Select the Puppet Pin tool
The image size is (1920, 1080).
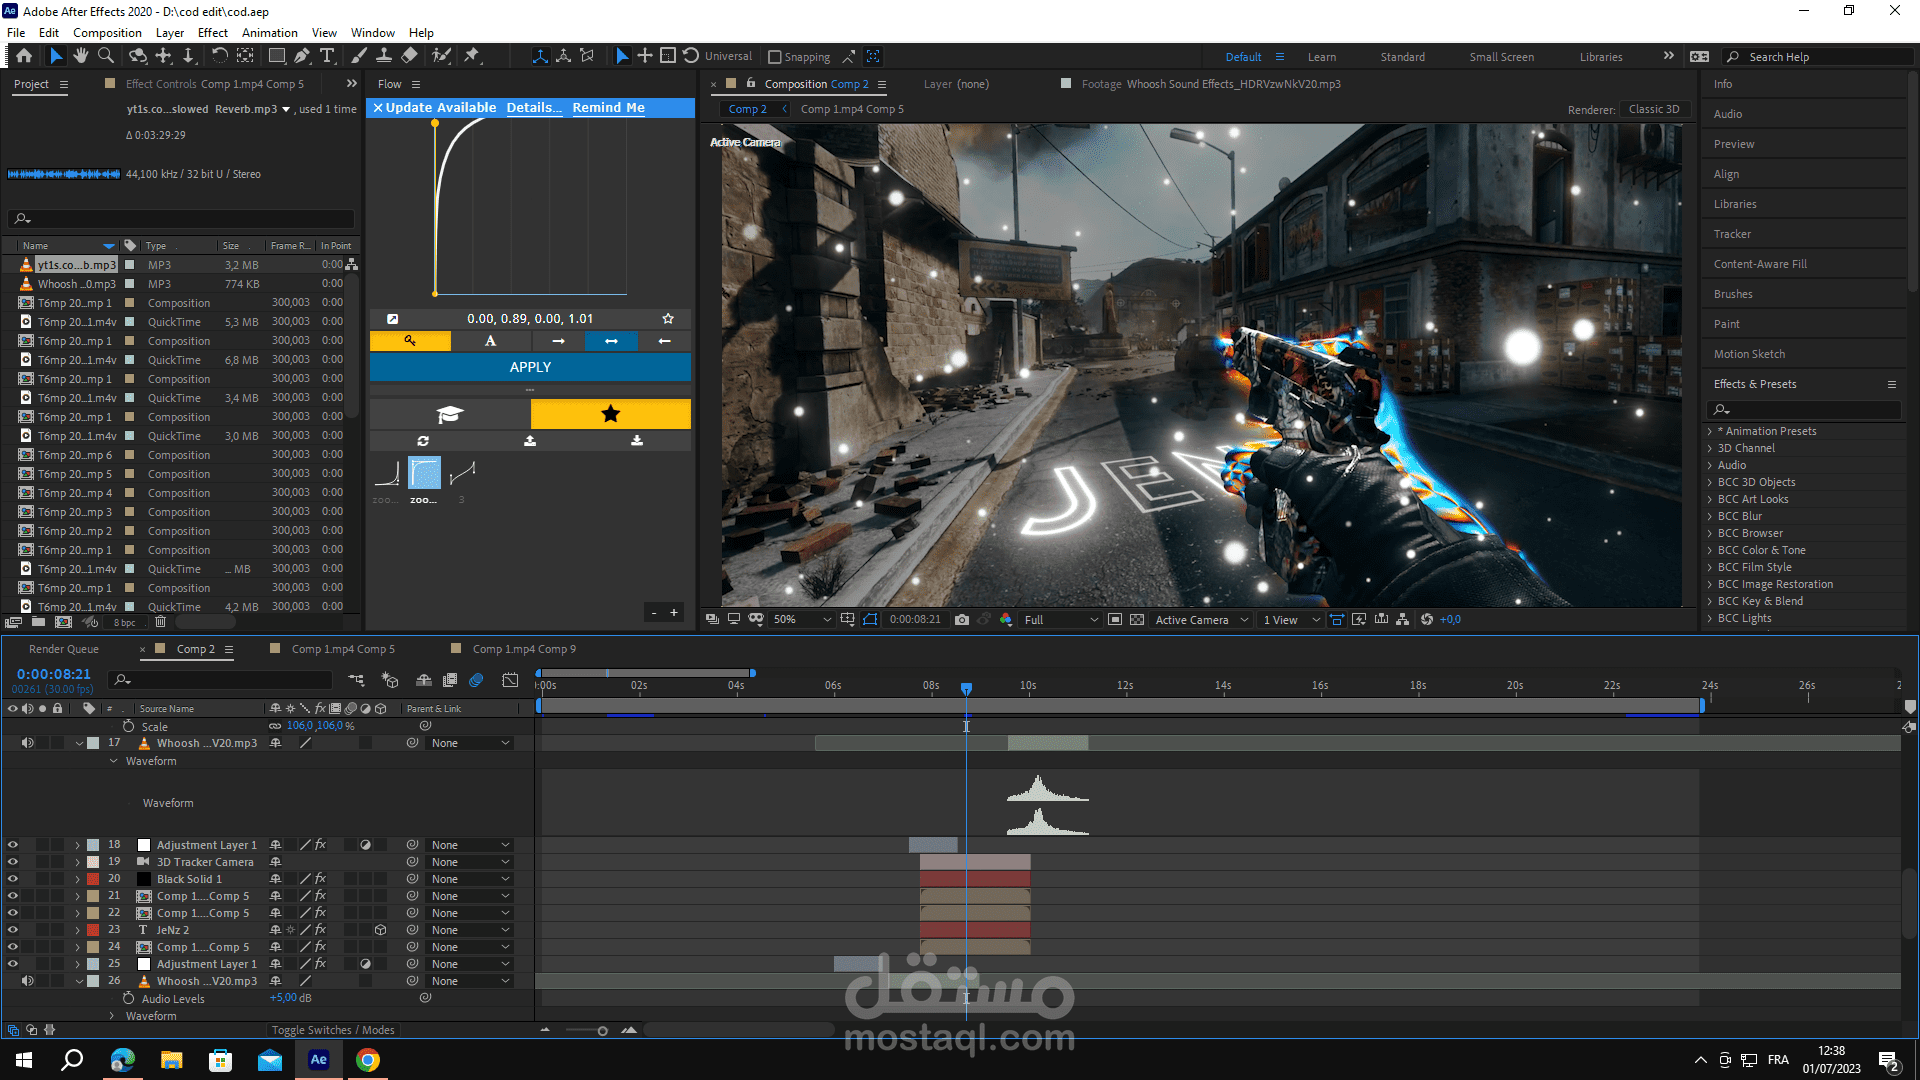472,56
